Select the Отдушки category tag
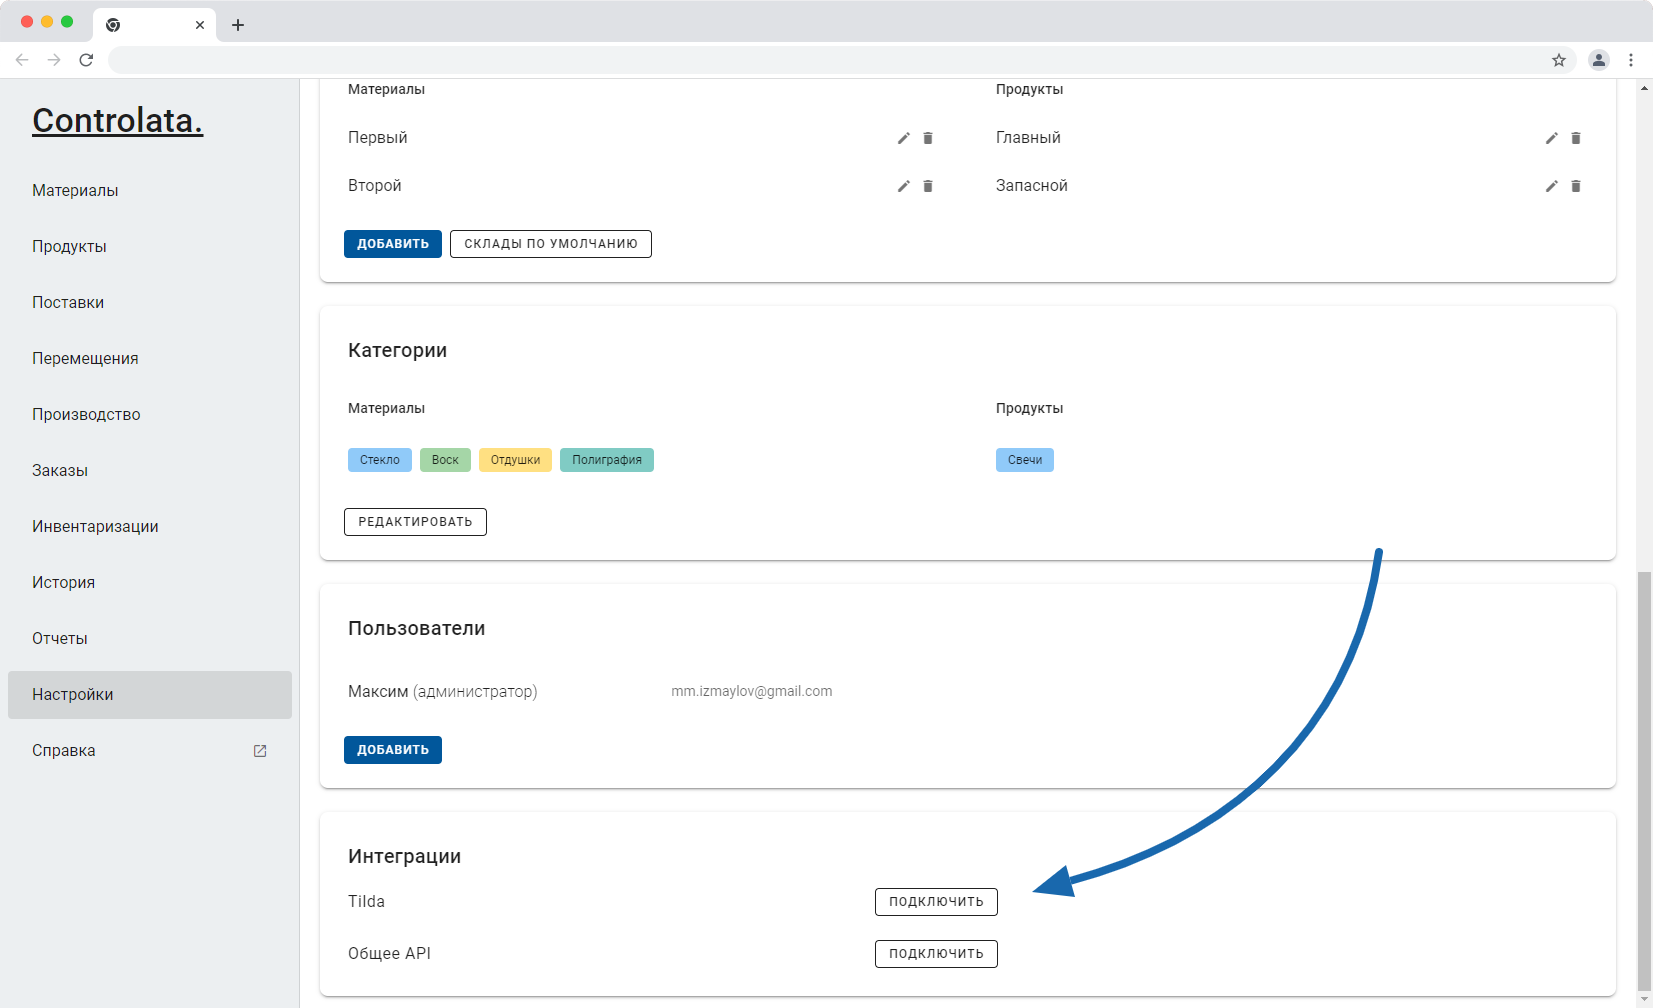This screenshot has height=1008, width=1653. tap(515, 460)
